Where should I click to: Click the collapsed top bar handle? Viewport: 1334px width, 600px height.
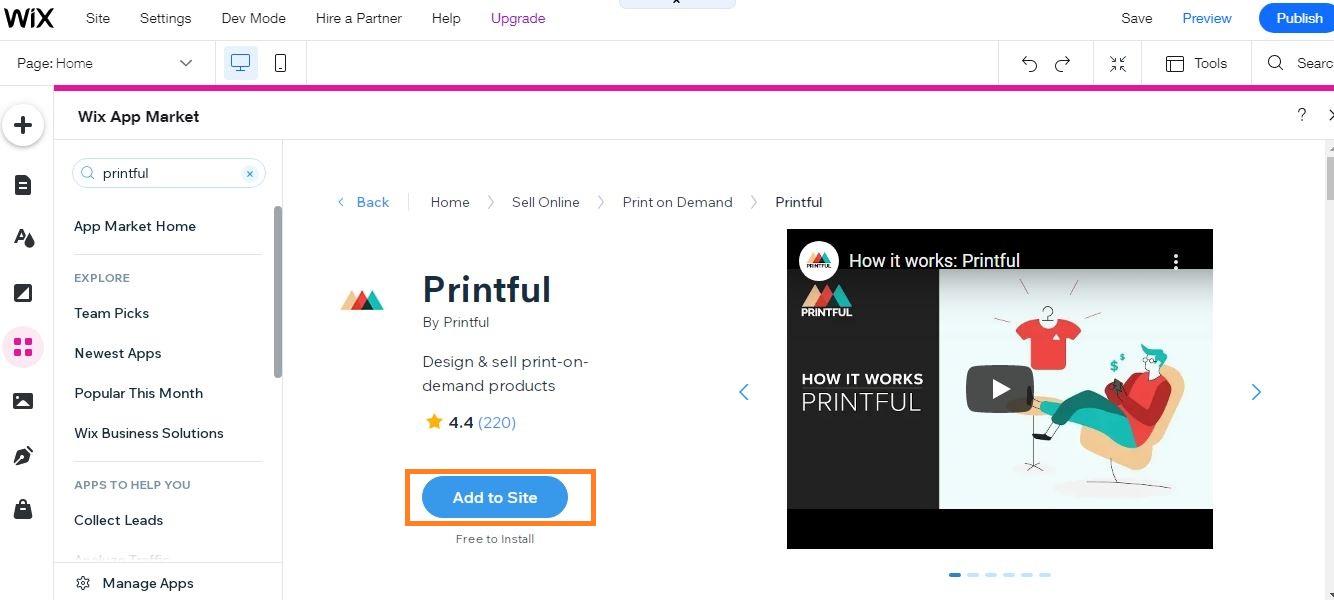677,3
